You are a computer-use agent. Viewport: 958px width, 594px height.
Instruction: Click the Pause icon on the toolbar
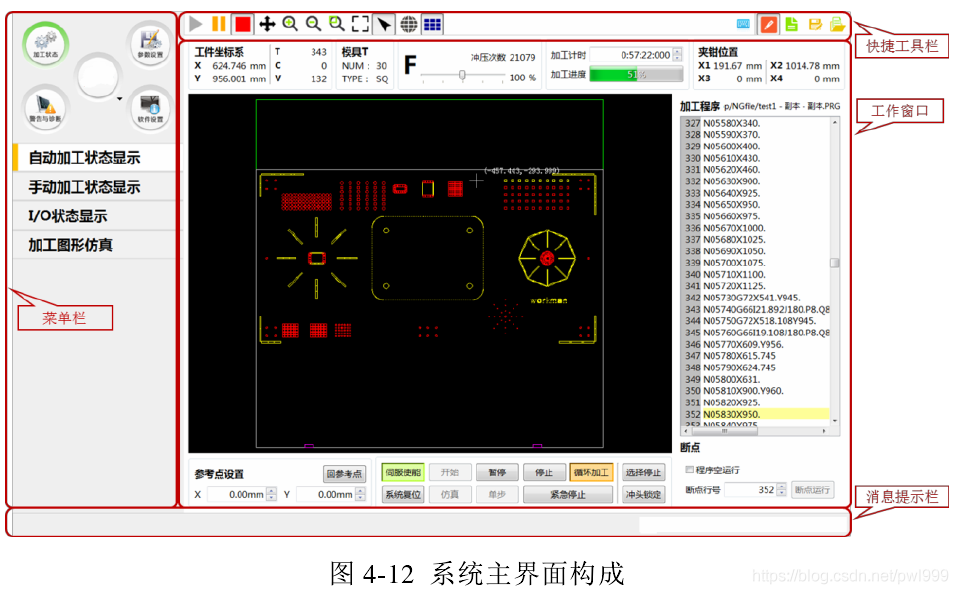(217, 24)
